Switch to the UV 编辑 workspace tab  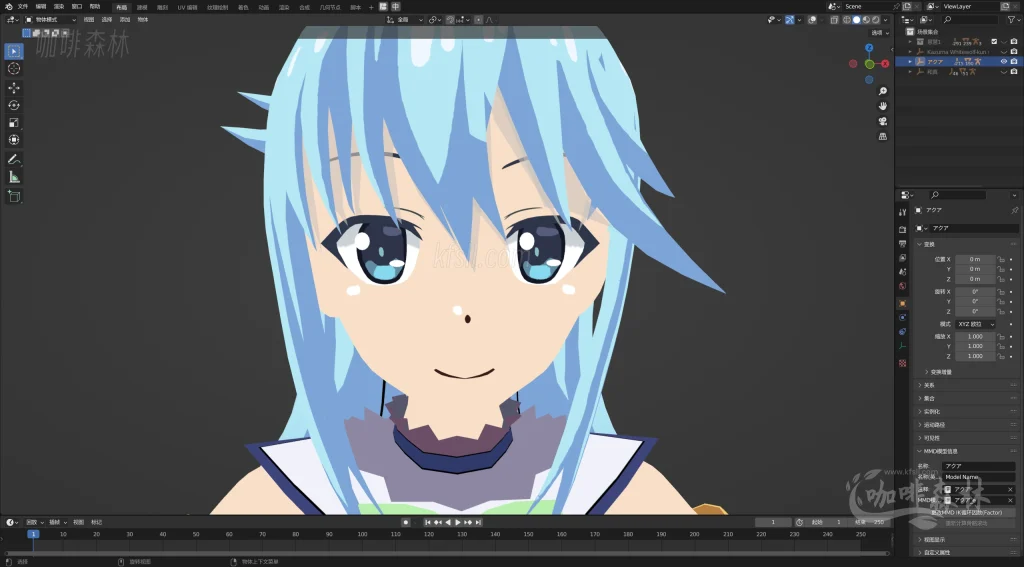(187, 7)
